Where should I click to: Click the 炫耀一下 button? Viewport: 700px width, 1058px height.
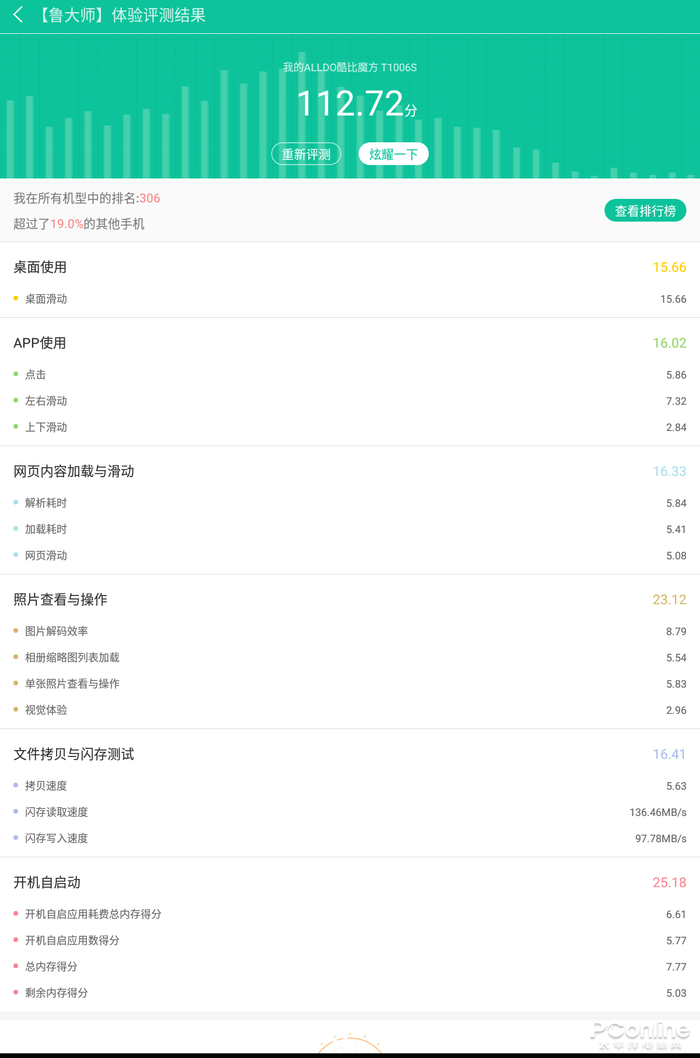pyautogui.click(x=394, y=154)
